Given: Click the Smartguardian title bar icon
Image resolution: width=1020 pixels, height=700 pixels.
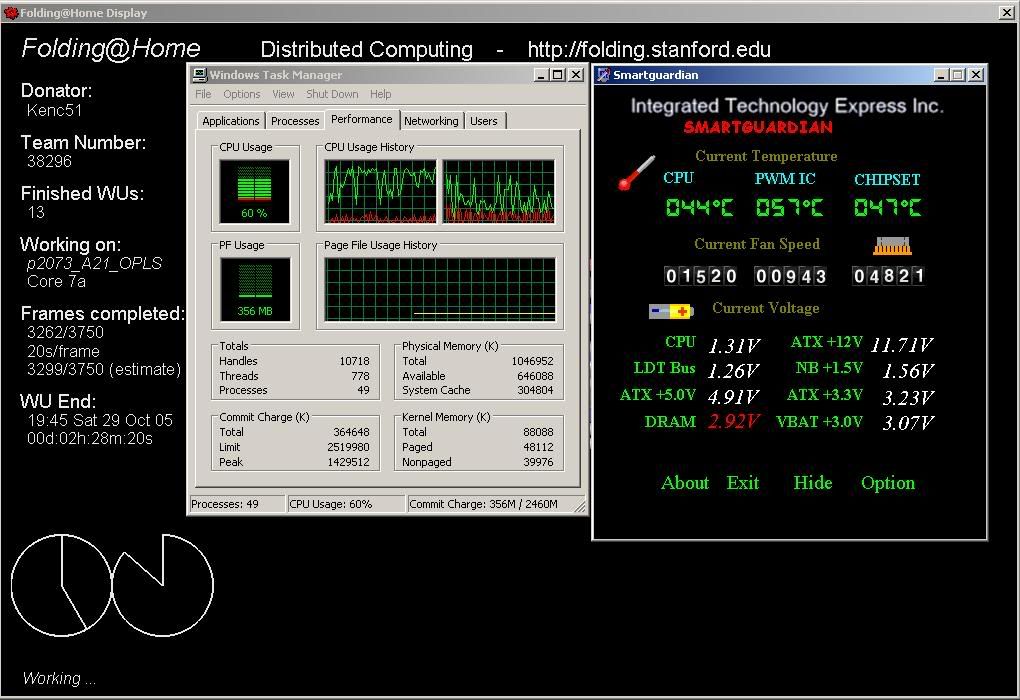Looking at the screenshot, I should (604, 75).
